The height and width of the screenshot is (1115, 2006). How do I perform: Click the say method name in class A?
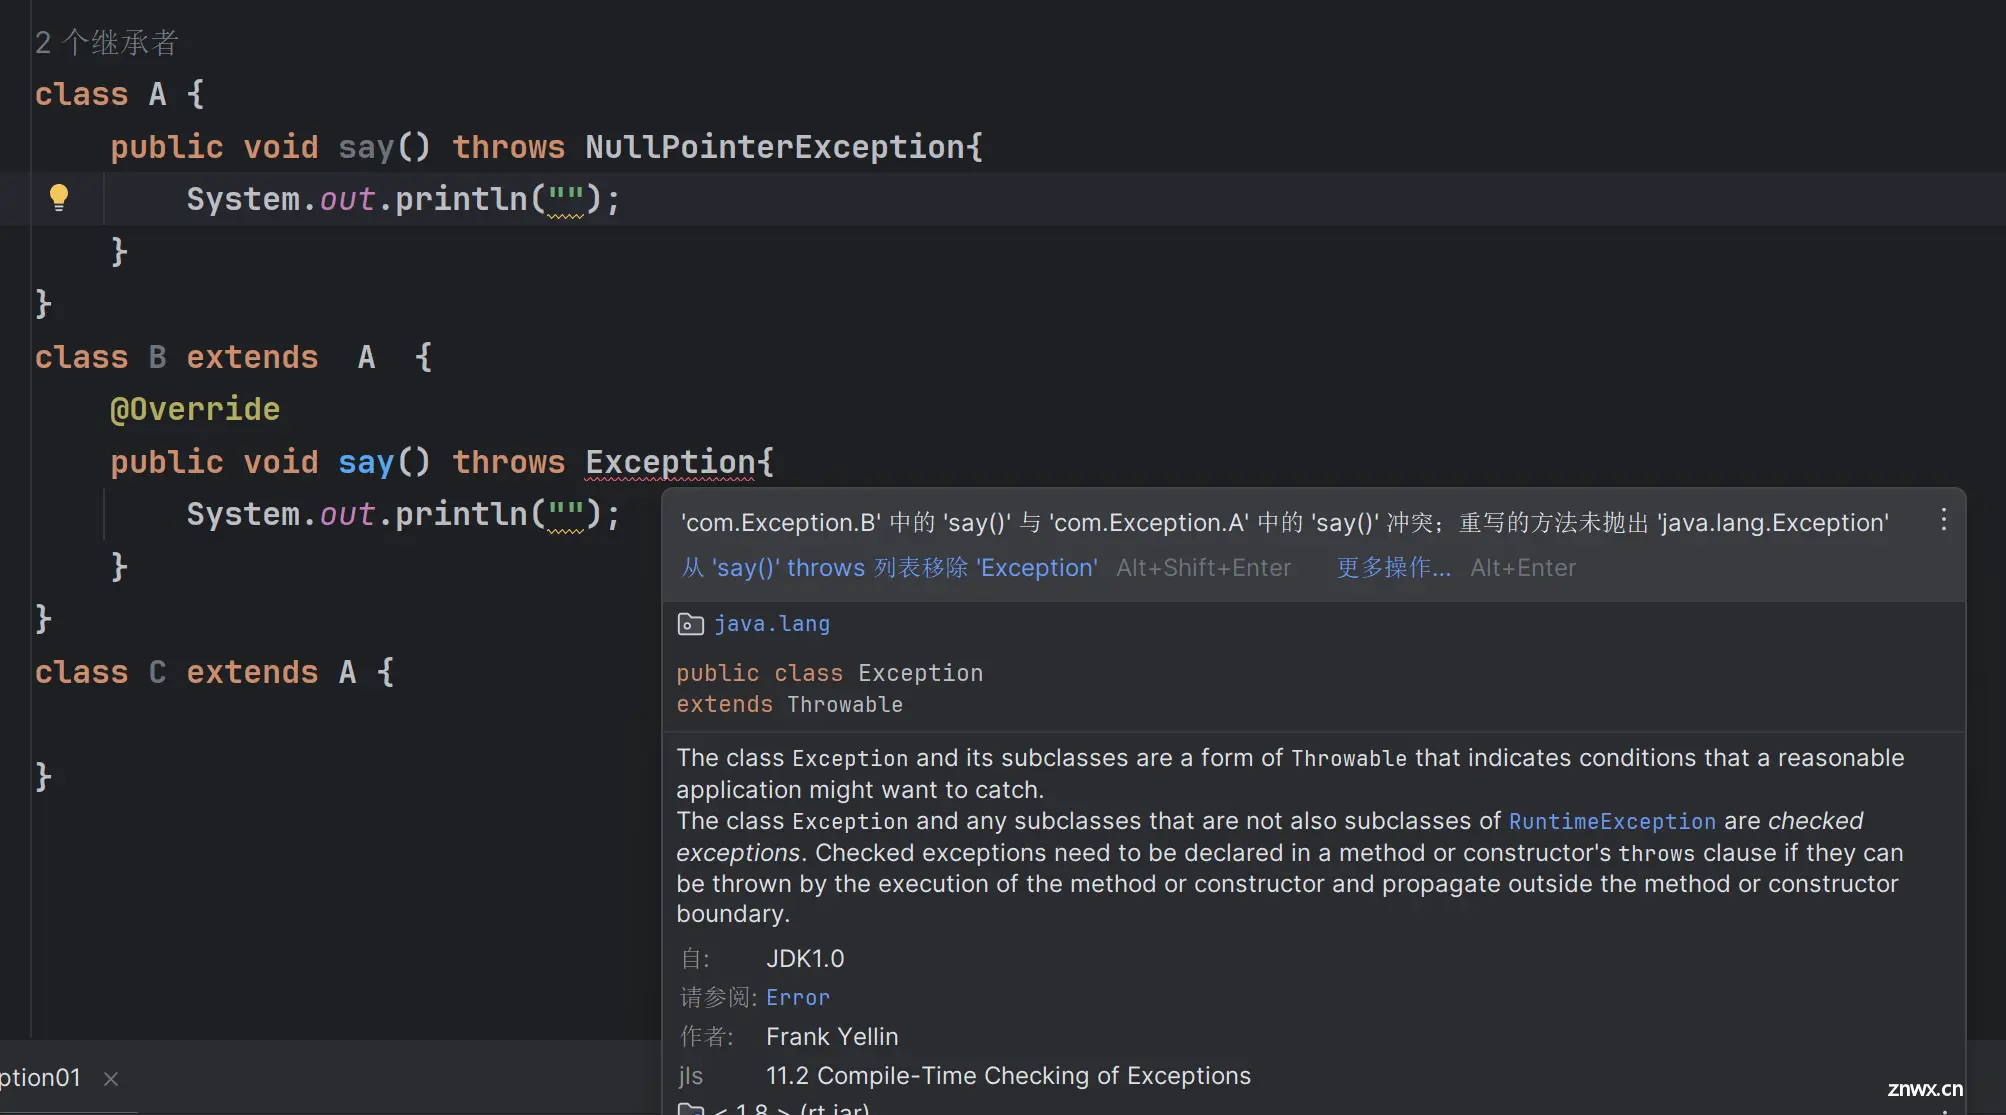pyautogui.click(x=366, y=147)
